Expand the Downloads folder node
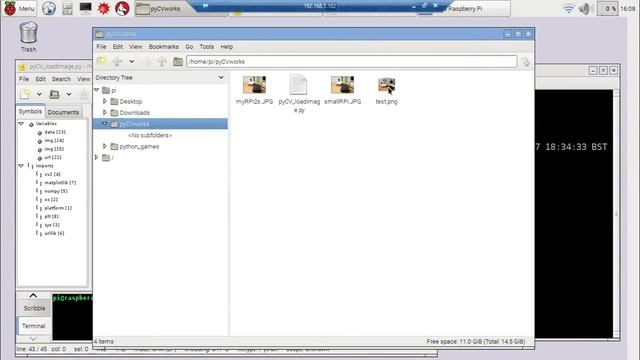The image size is (640, 360). click(105, 112)
